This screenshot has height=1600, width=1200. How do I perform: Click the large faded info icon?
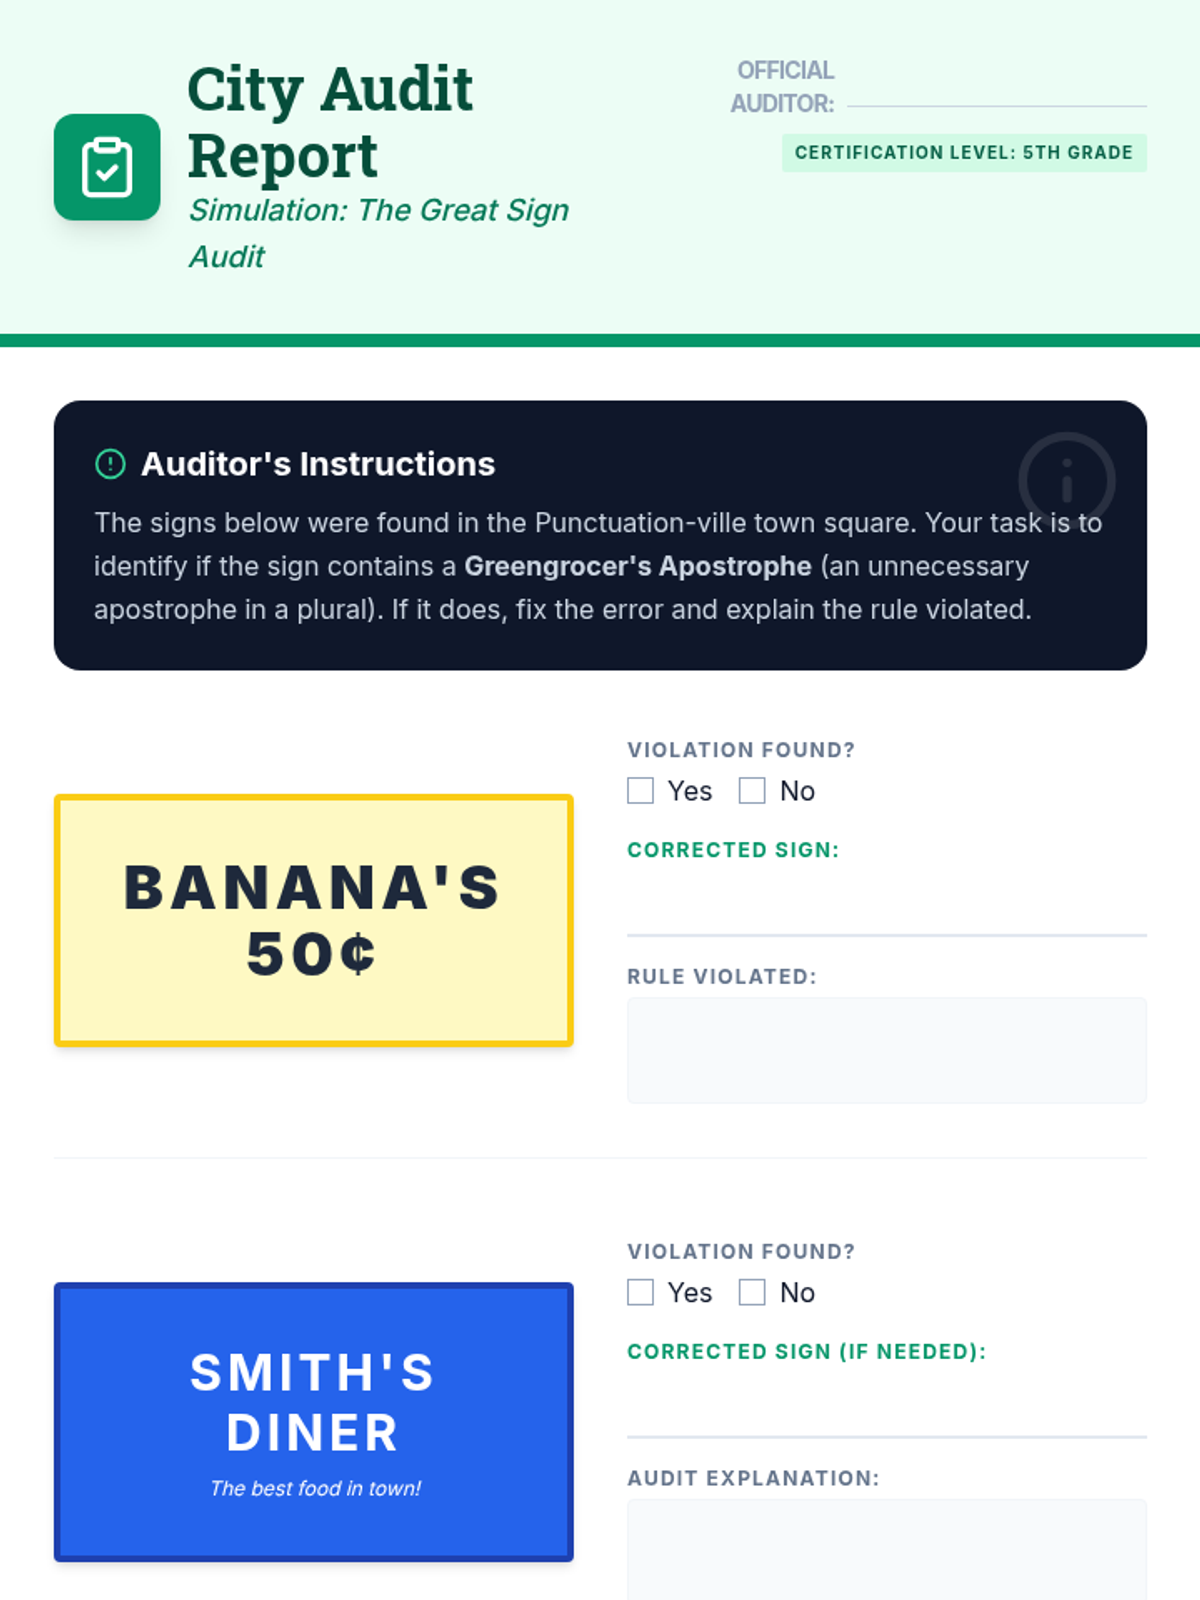click(1066, 480)
